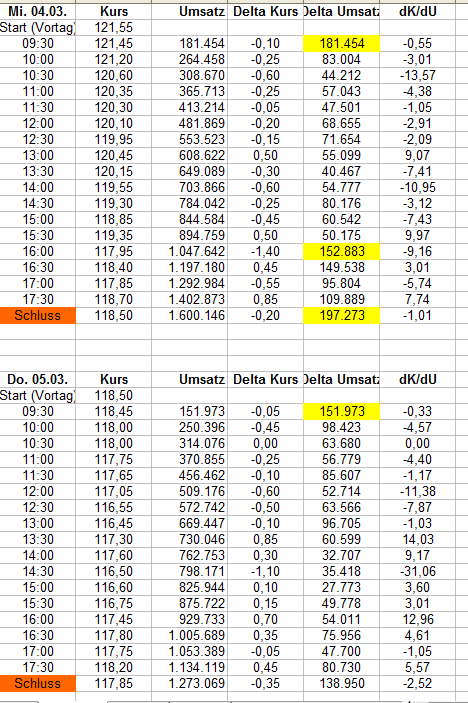Click dK/dU value -31,06
Screen dimensions: 468x703
pos(417,572)
